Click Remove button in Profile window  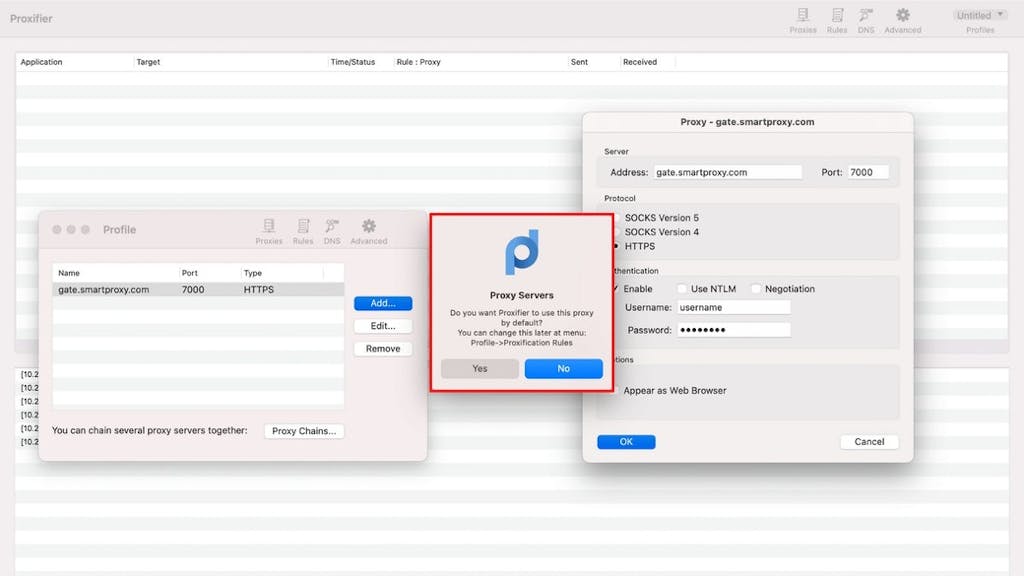click(383, 349)
